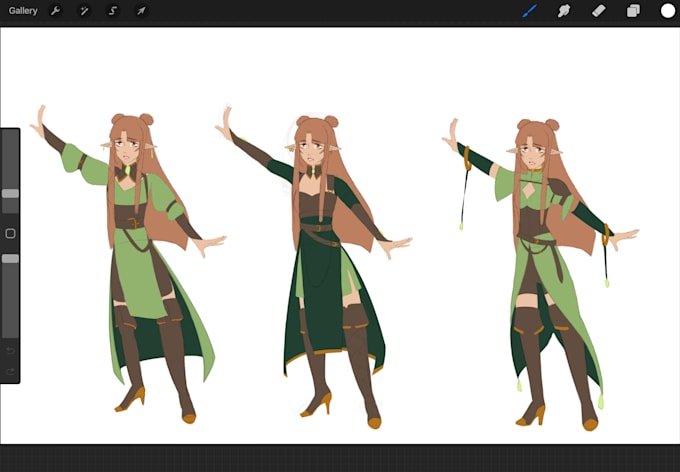Image resolution: width=680 pixels, height=472 pixels.
Task: Activate the Selection S-ribbon tool
Action: [112, 11]
